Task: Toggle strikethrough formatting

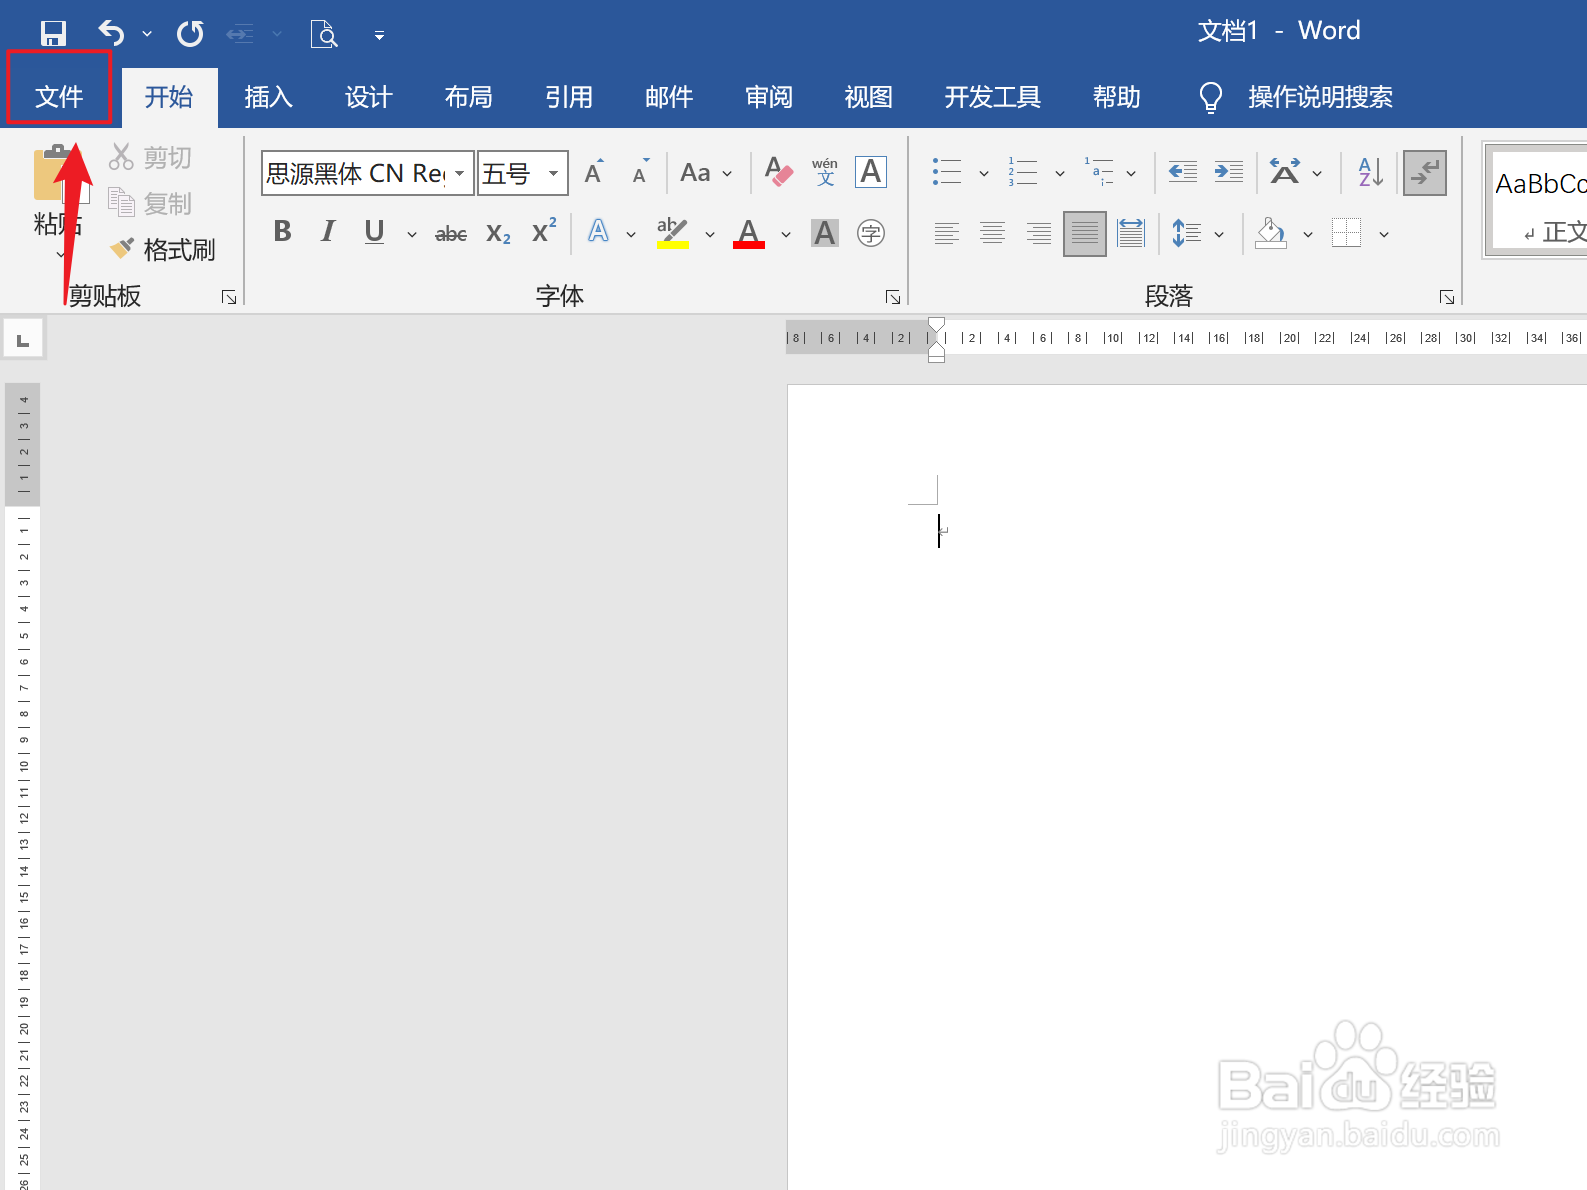Action: 451,234
